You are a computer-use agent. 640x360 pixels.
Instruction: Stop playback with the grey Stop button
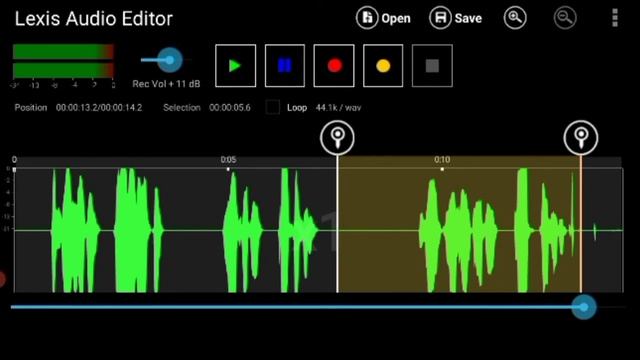(x=432, y=66)
